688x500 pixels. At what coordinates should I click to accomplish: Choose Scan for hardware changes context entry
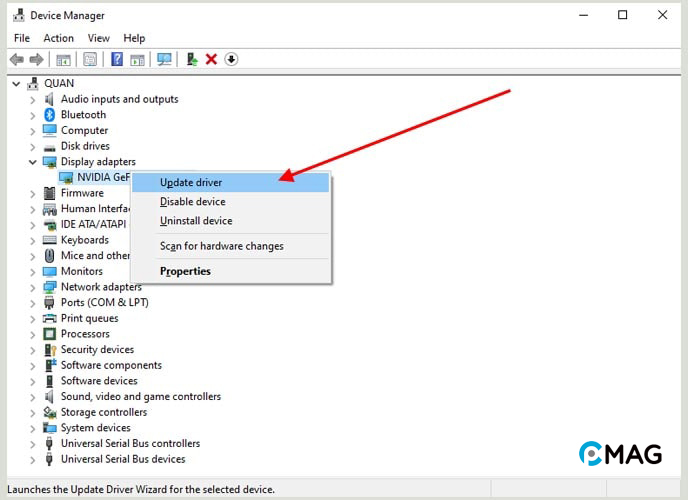(230, 246)
